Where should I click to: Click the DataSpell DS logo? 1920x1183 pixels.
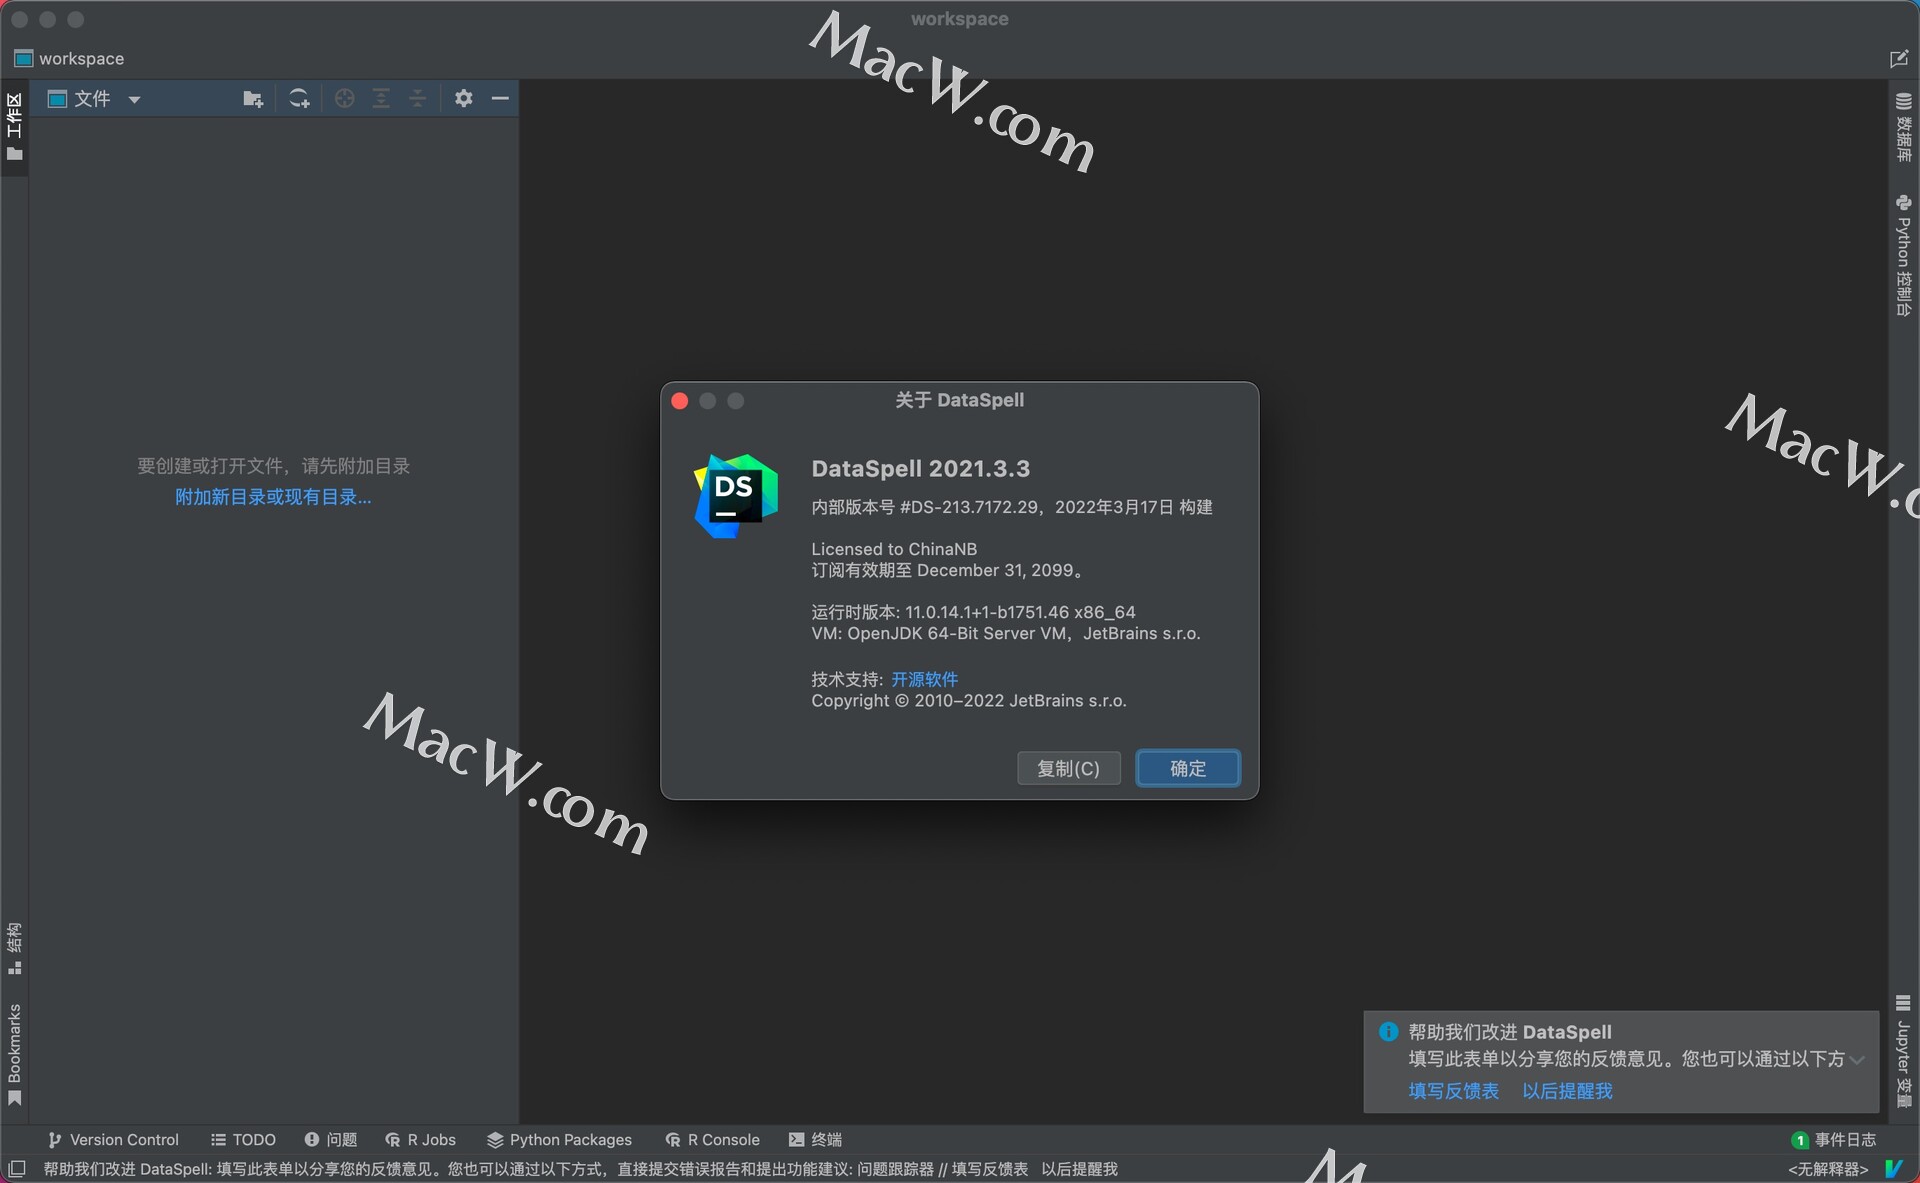point(736,496)
